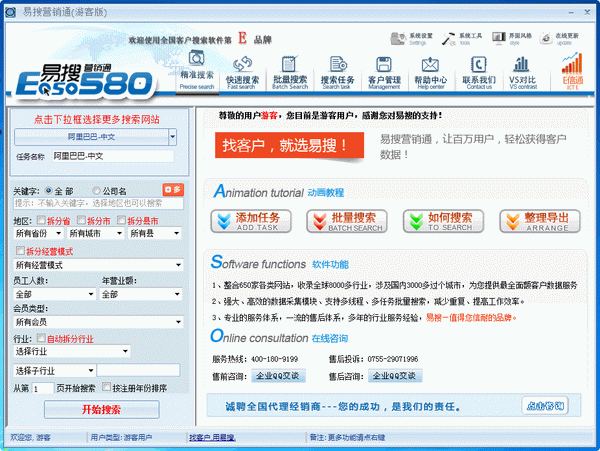Open 界面风格 style icon
The height and width of the screenshot is (451, 600).
point(512,39)
